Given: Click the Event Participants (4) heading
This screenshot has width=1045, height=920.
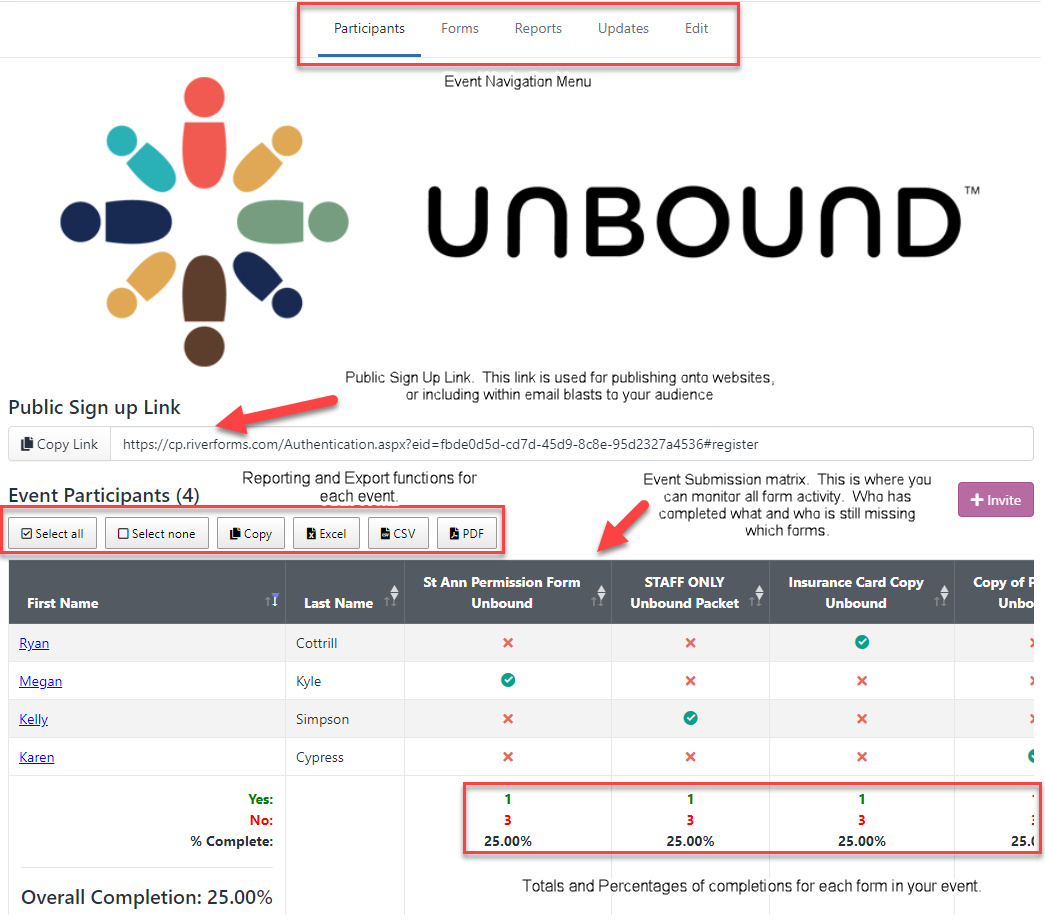Looking at the screenshot, I should pos(104,495).
